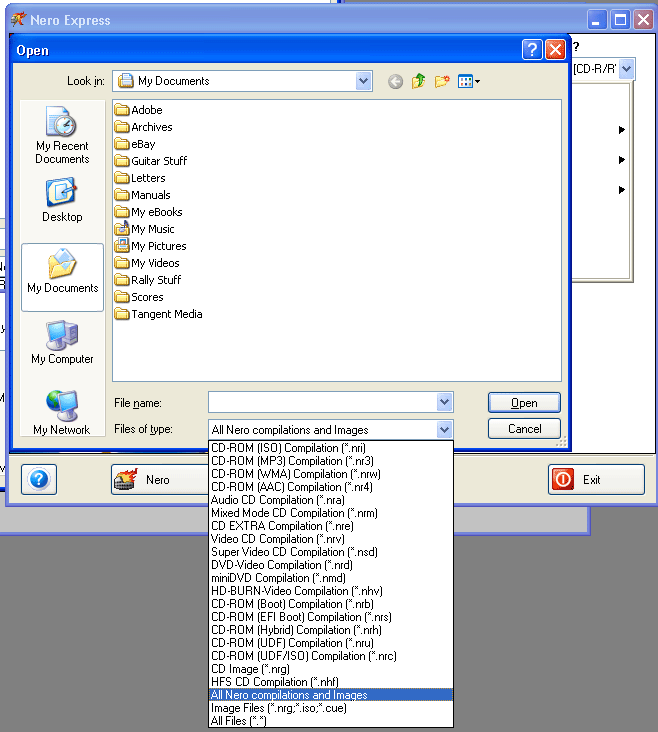
Task: Cancel the Open dialog
Action: (524, 429)
